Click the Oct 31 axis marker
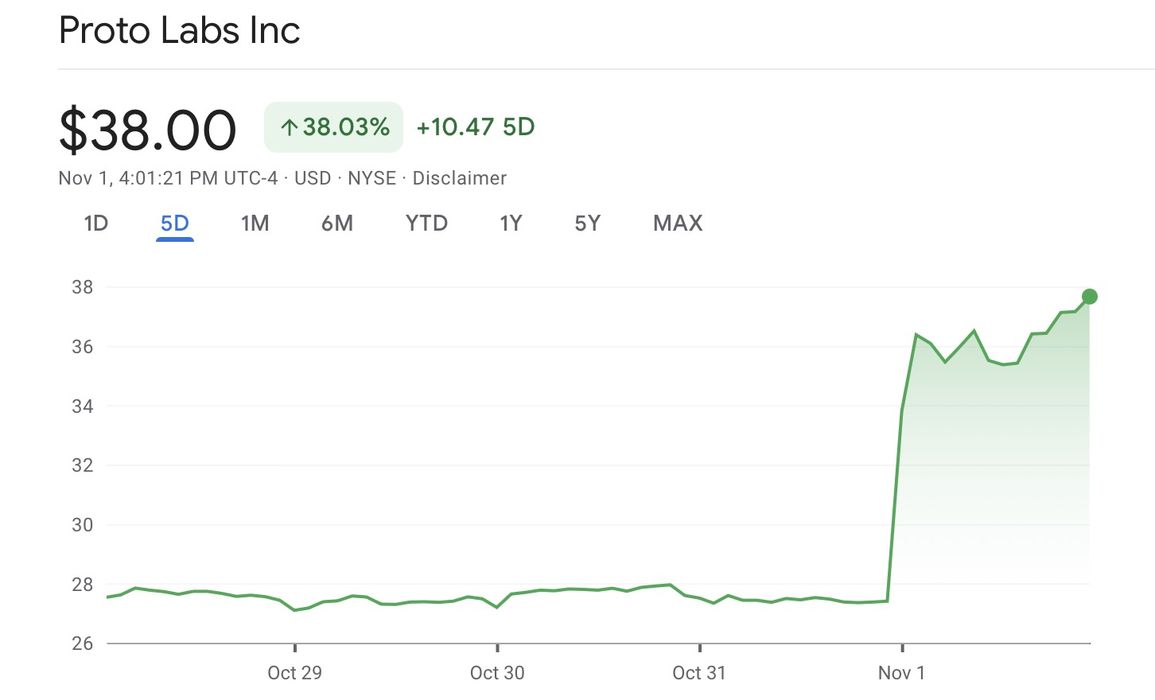Screen dimensions: 1155x700 click(x=699, y=673)
